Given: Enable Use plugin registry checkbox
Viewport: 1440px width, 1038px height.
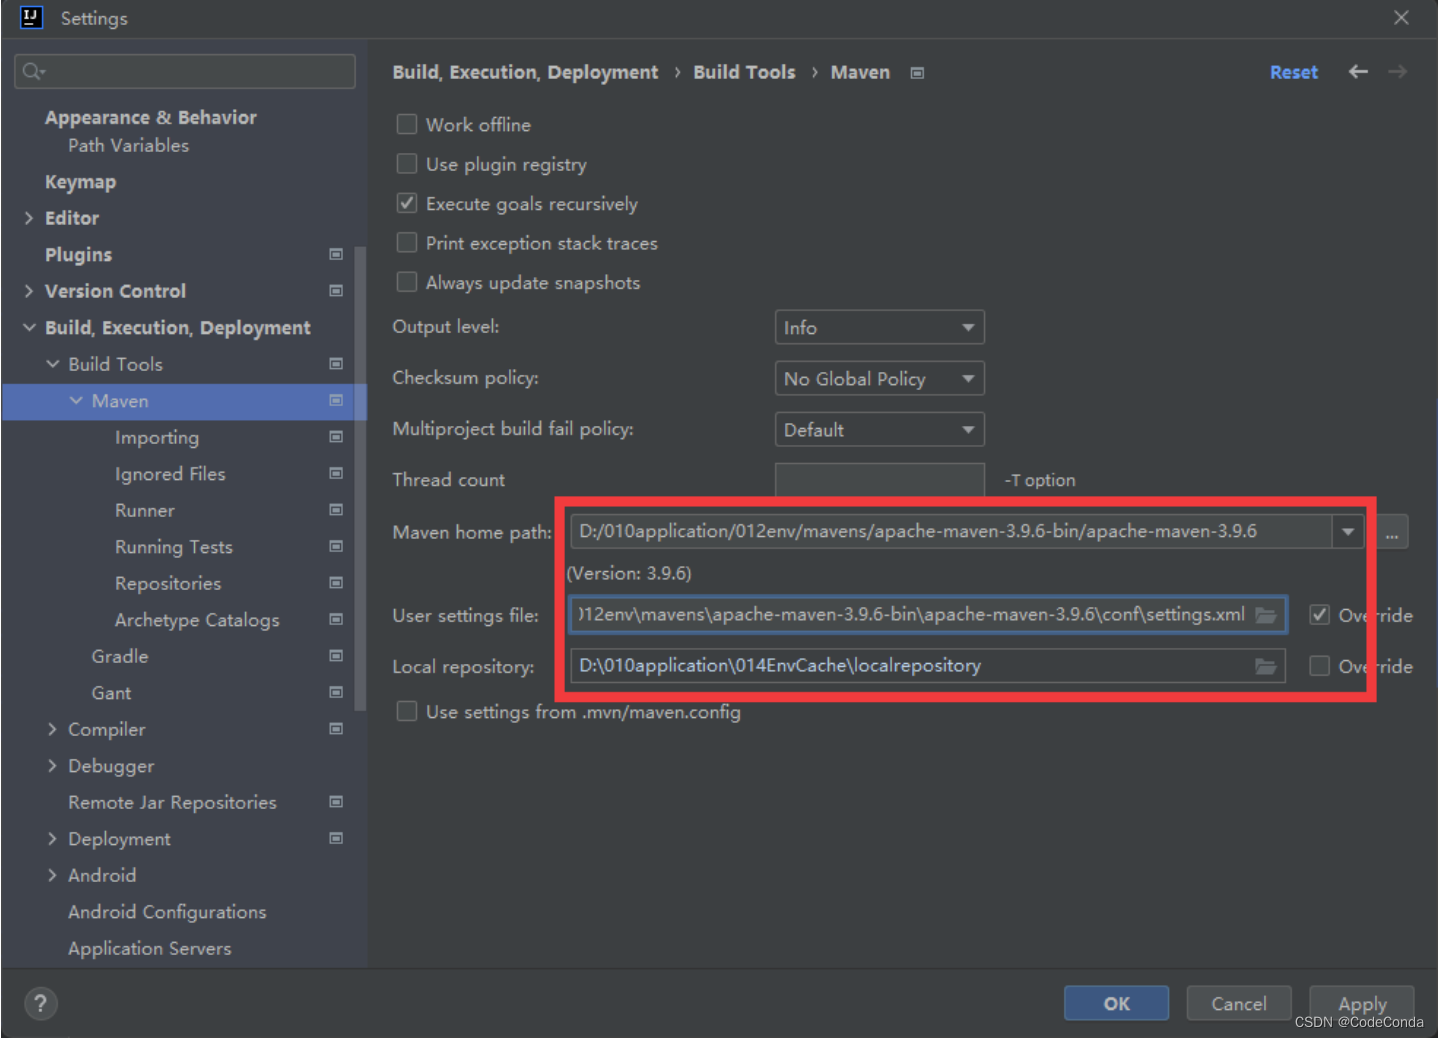Looking at the screenshot, I should tap(406, 164).
